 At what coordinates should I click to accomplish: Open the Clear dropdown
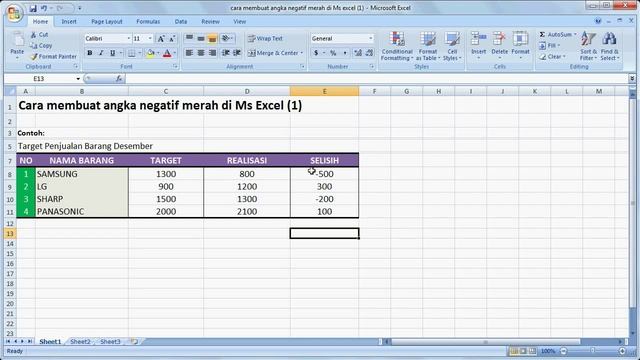(553, 57)
